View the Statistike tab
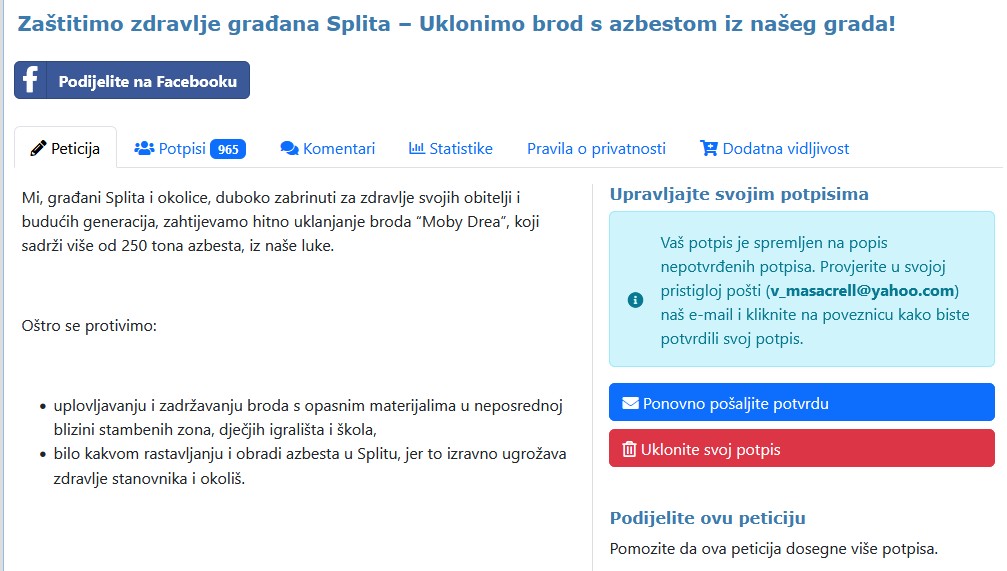The height and width of the screenshot is (571, 1007). click(451, 148)
